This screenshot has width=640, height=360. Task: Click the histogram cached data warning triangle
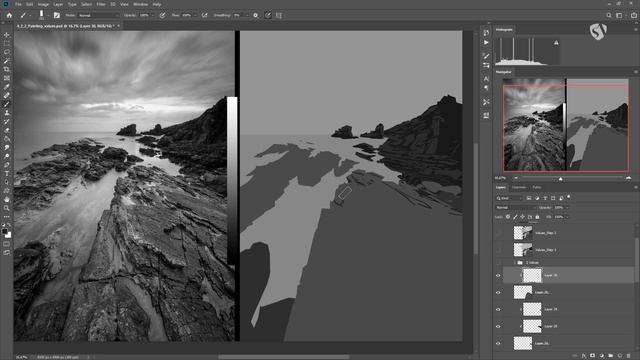click(556, 42)
